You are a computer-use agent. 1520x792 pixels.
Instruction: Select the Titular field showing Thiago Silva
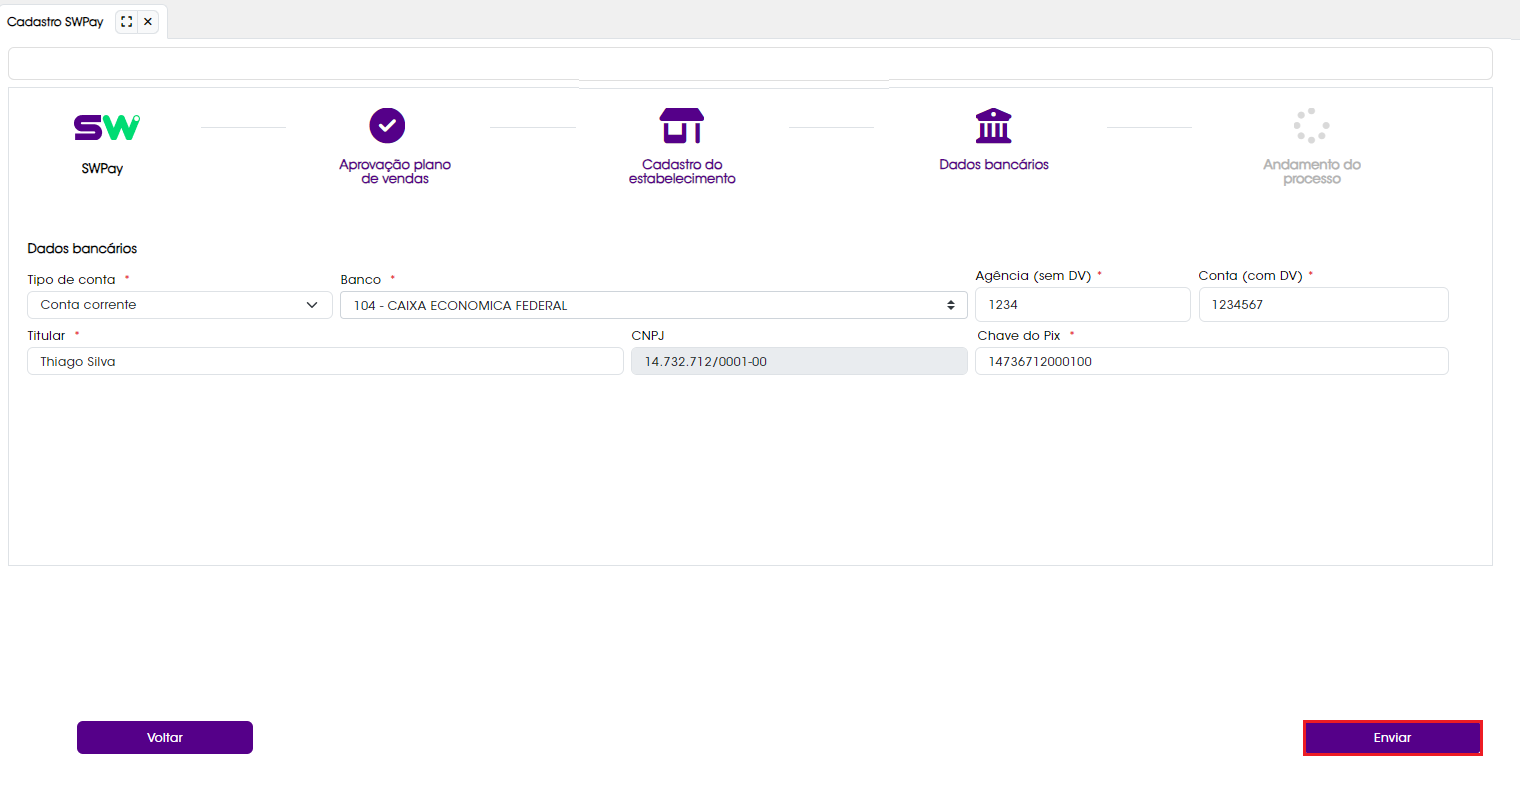pyautogui.click(x=324, y=361)
